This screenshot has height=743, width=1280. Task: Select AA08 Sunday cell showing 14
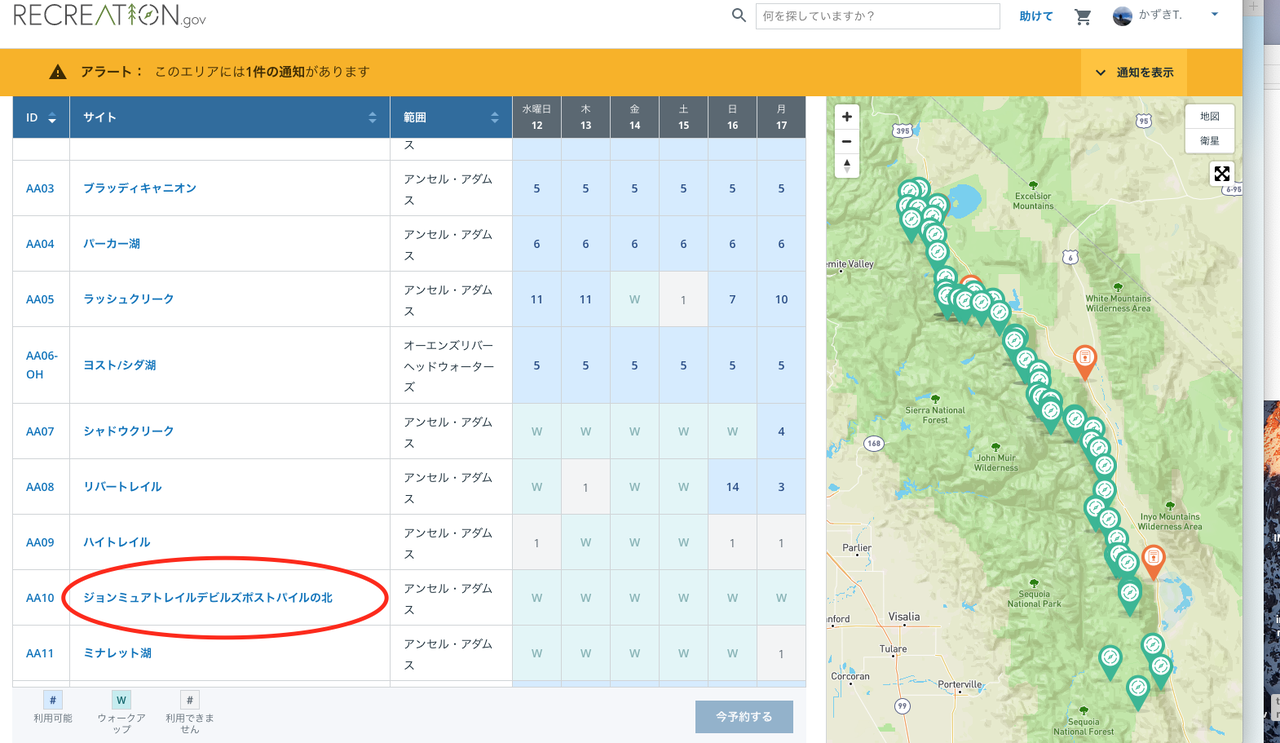(x=733, y=487)
